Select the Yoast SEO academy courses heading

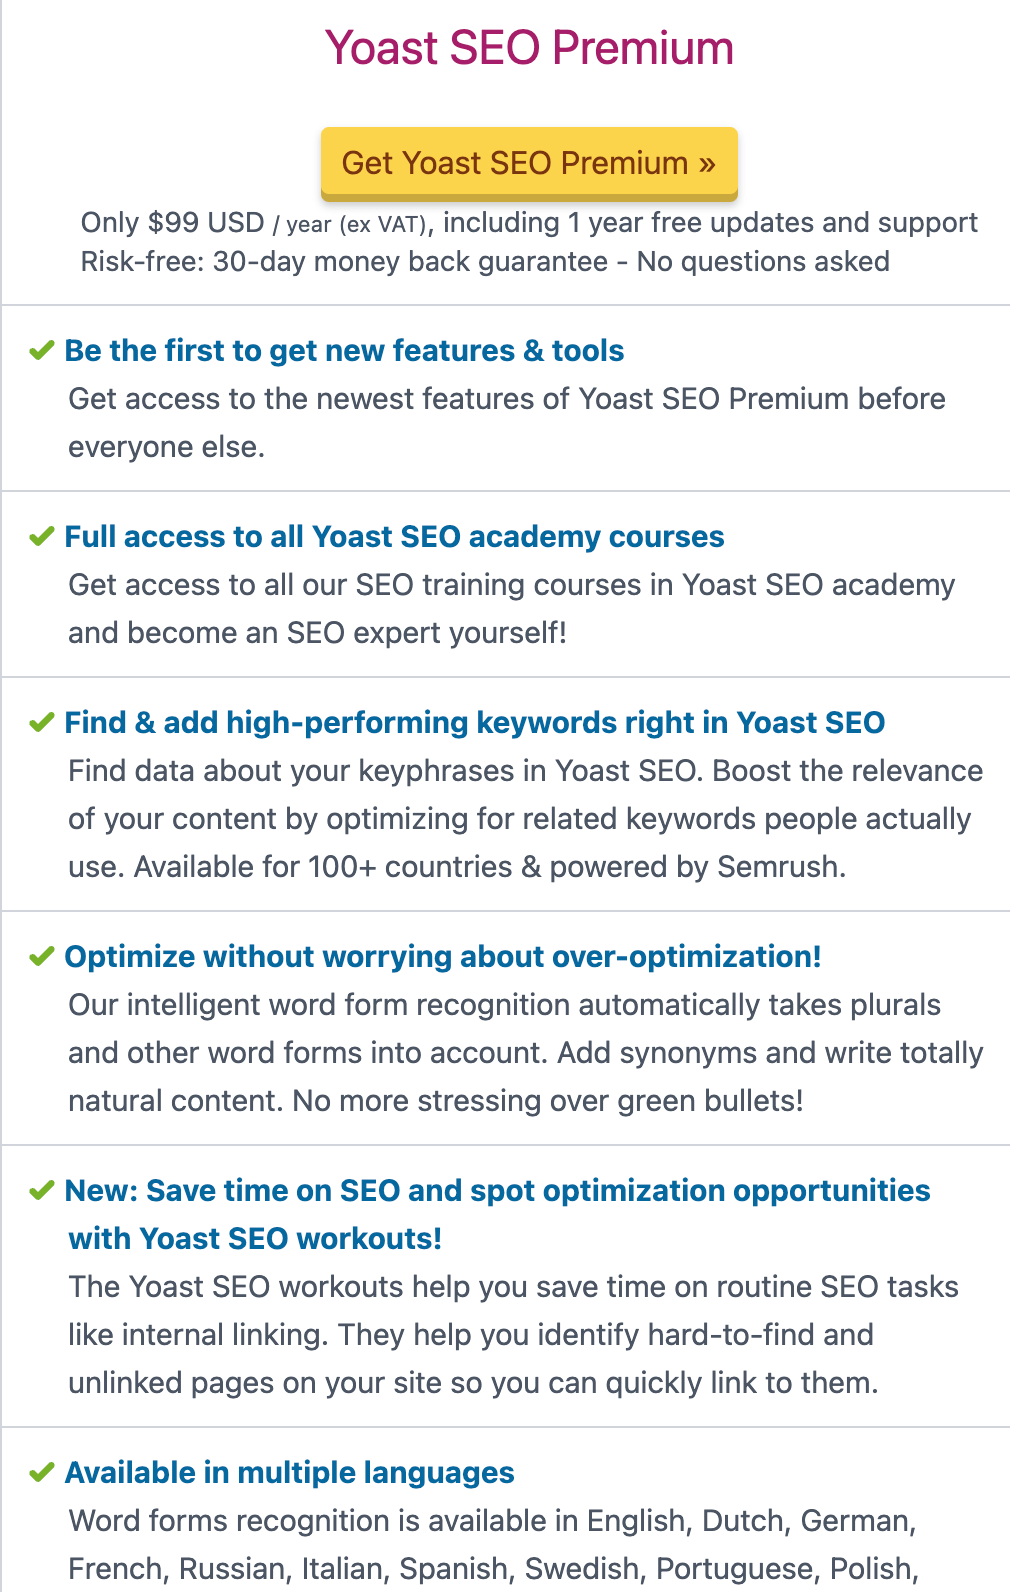(394, 537)
